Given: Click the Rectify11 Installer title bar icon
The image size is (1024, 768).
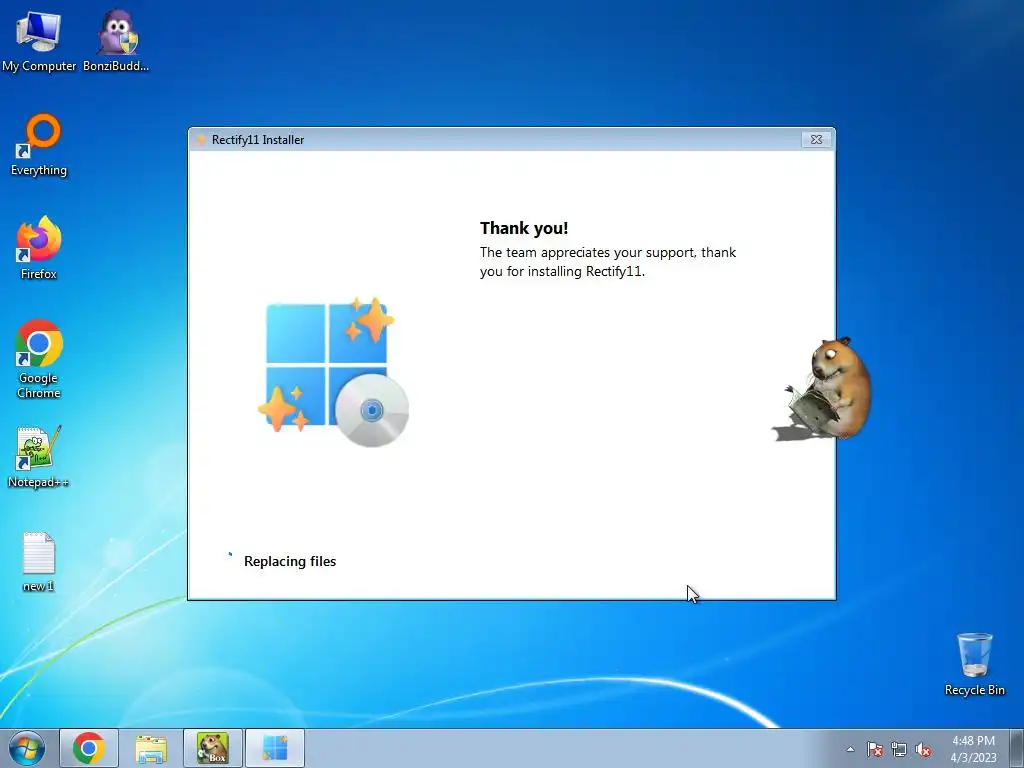Looking at the screenshot, I should 200,140.
